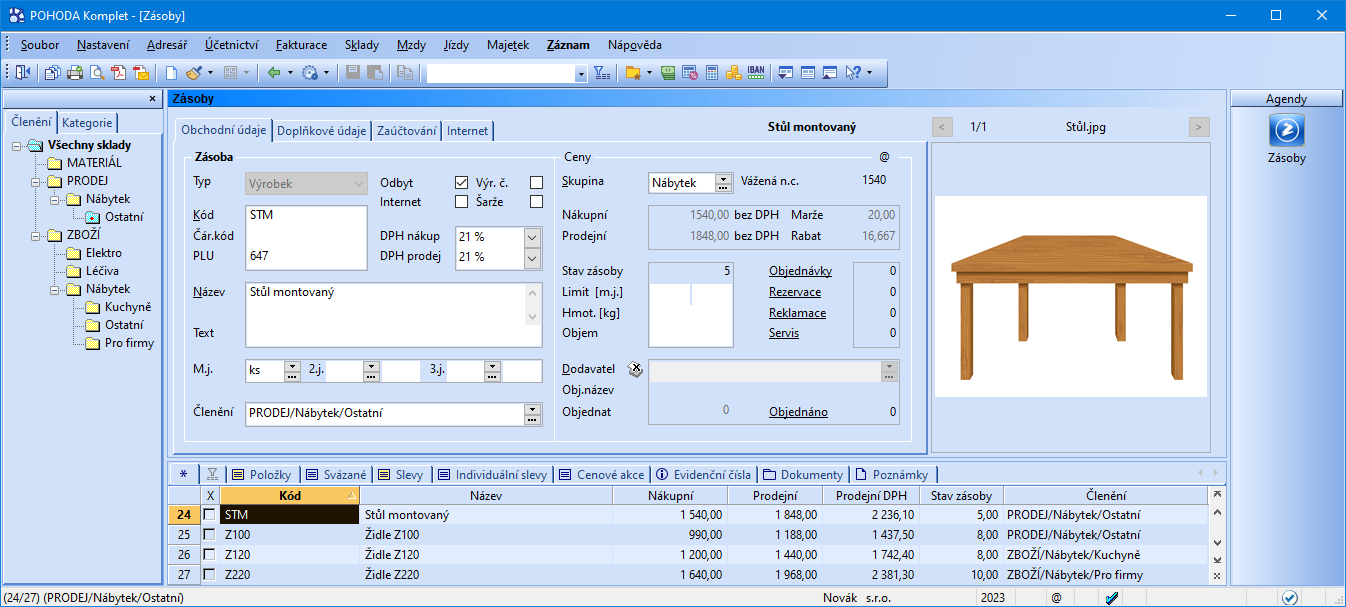
Task: Open the toolbar search combo box dropdown
Action: tap(581, 74)
